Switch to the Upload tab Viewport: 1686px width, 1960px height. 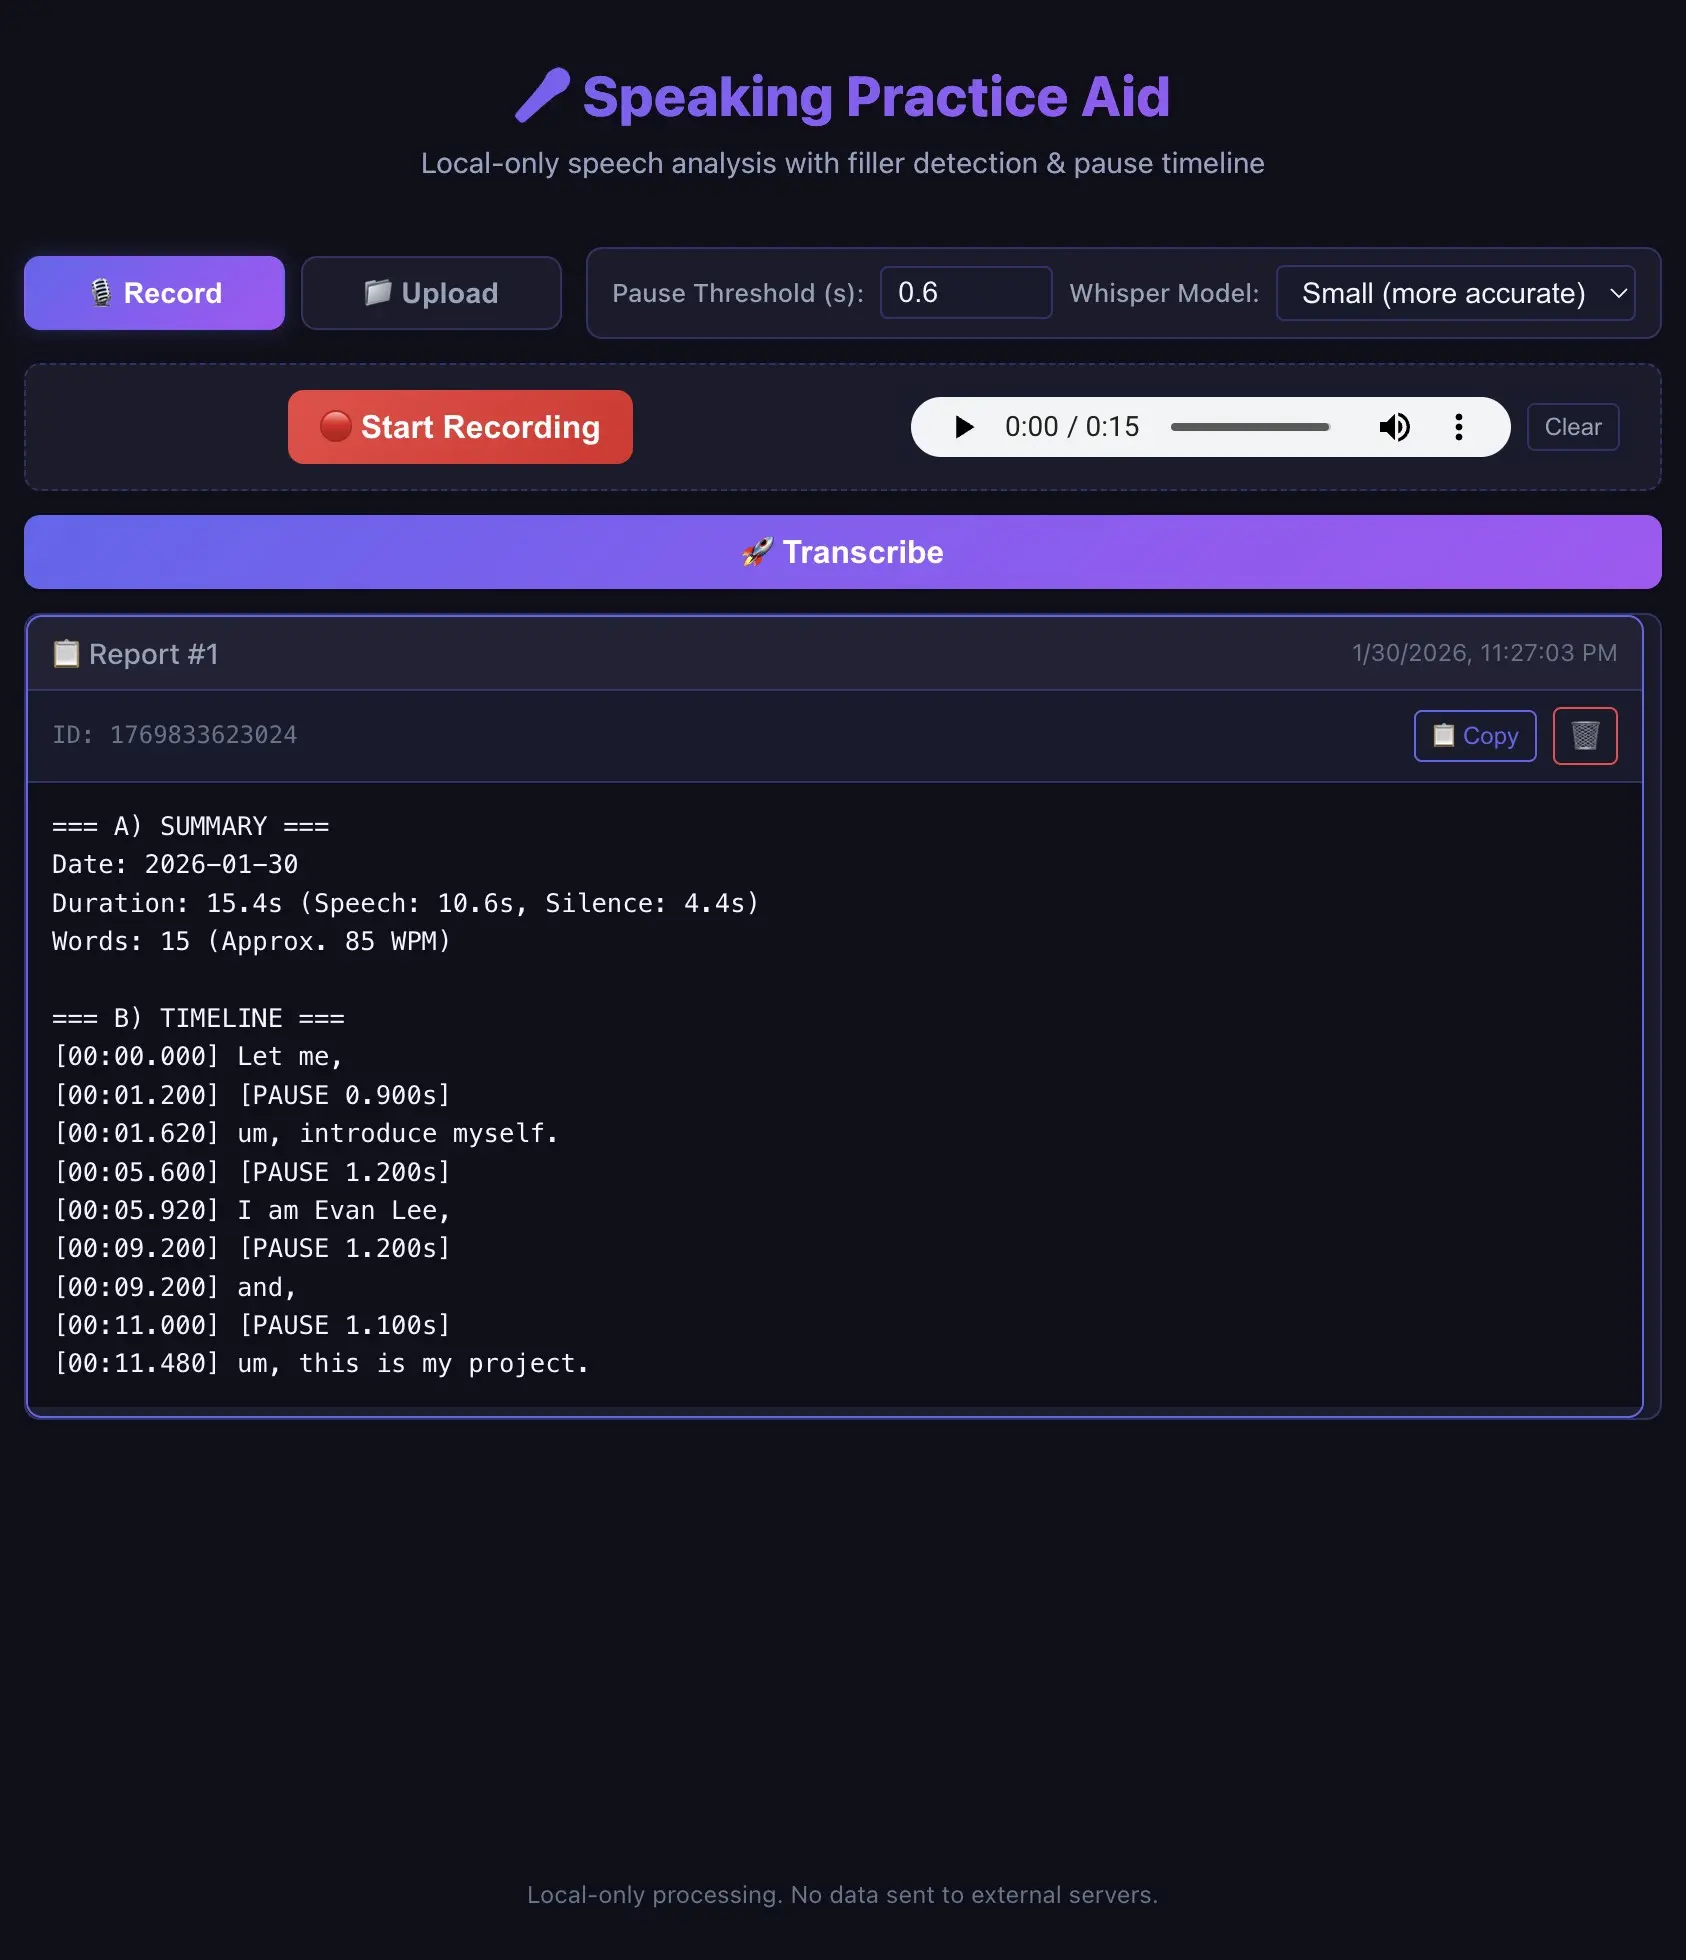(431, 293)
